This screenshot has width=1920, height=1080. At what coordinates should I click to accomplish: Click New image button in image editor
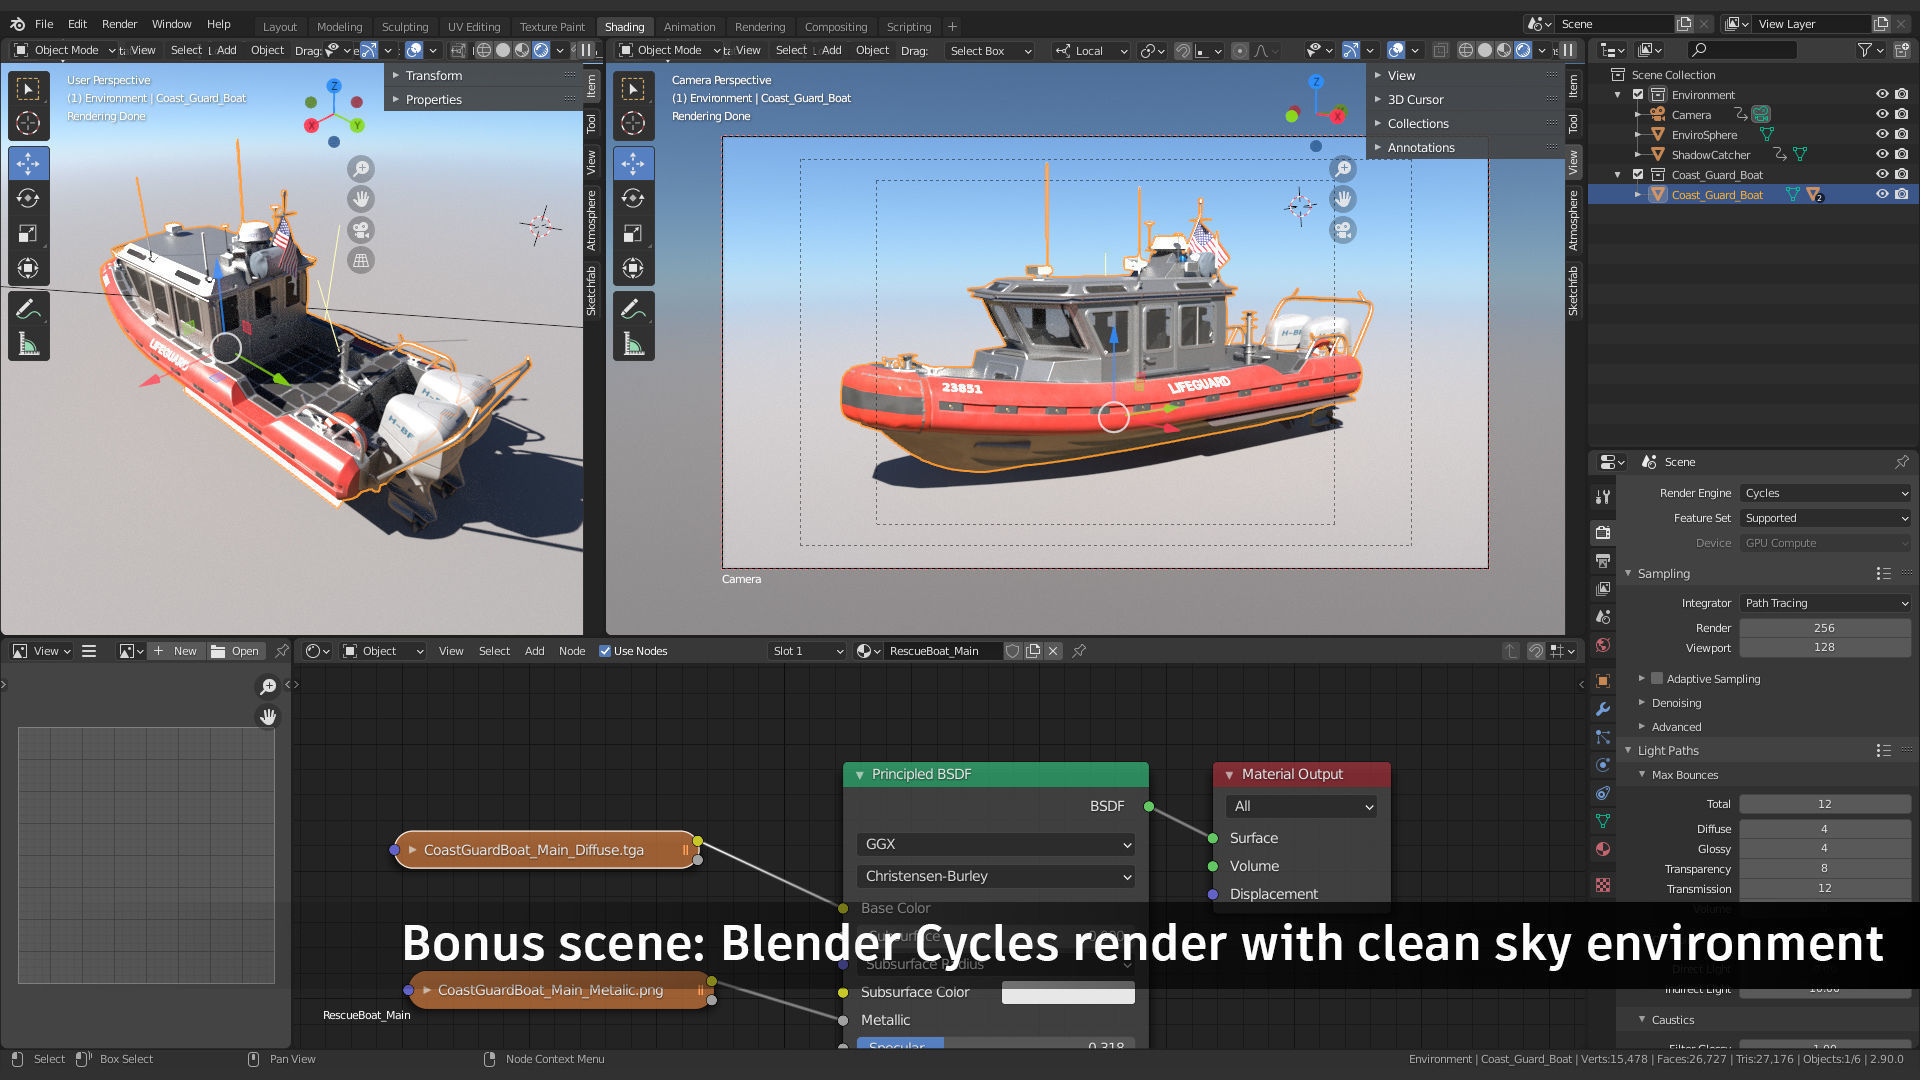click(175, 651)
